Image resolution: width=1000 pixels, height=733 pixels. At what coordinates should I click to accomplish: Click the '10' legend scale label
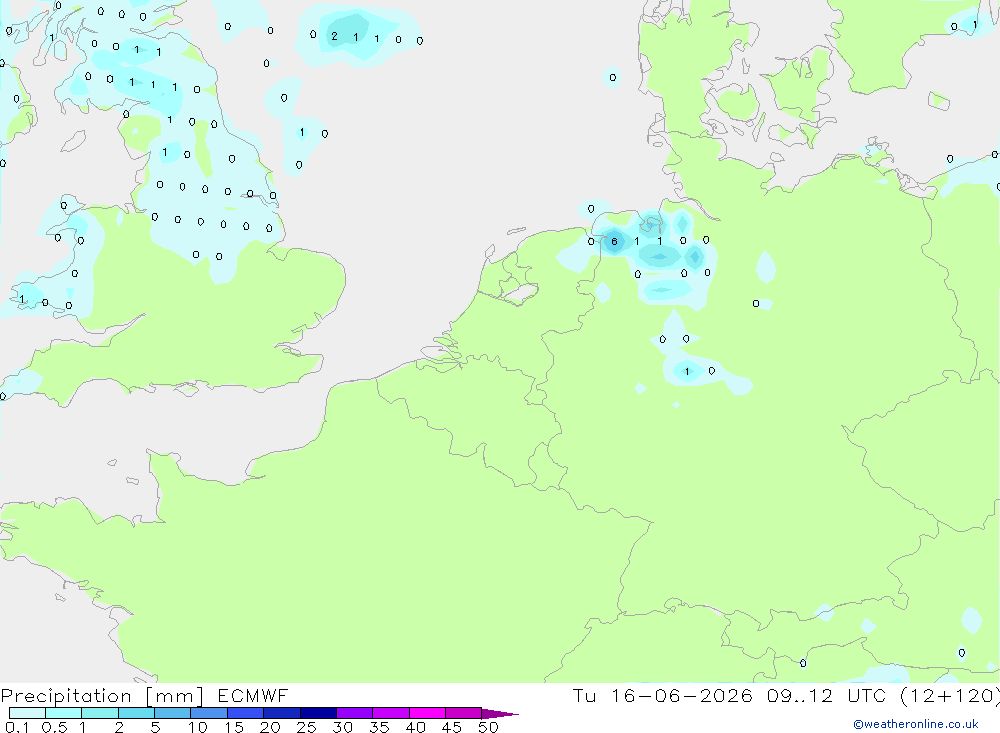(x=198, y=727)
